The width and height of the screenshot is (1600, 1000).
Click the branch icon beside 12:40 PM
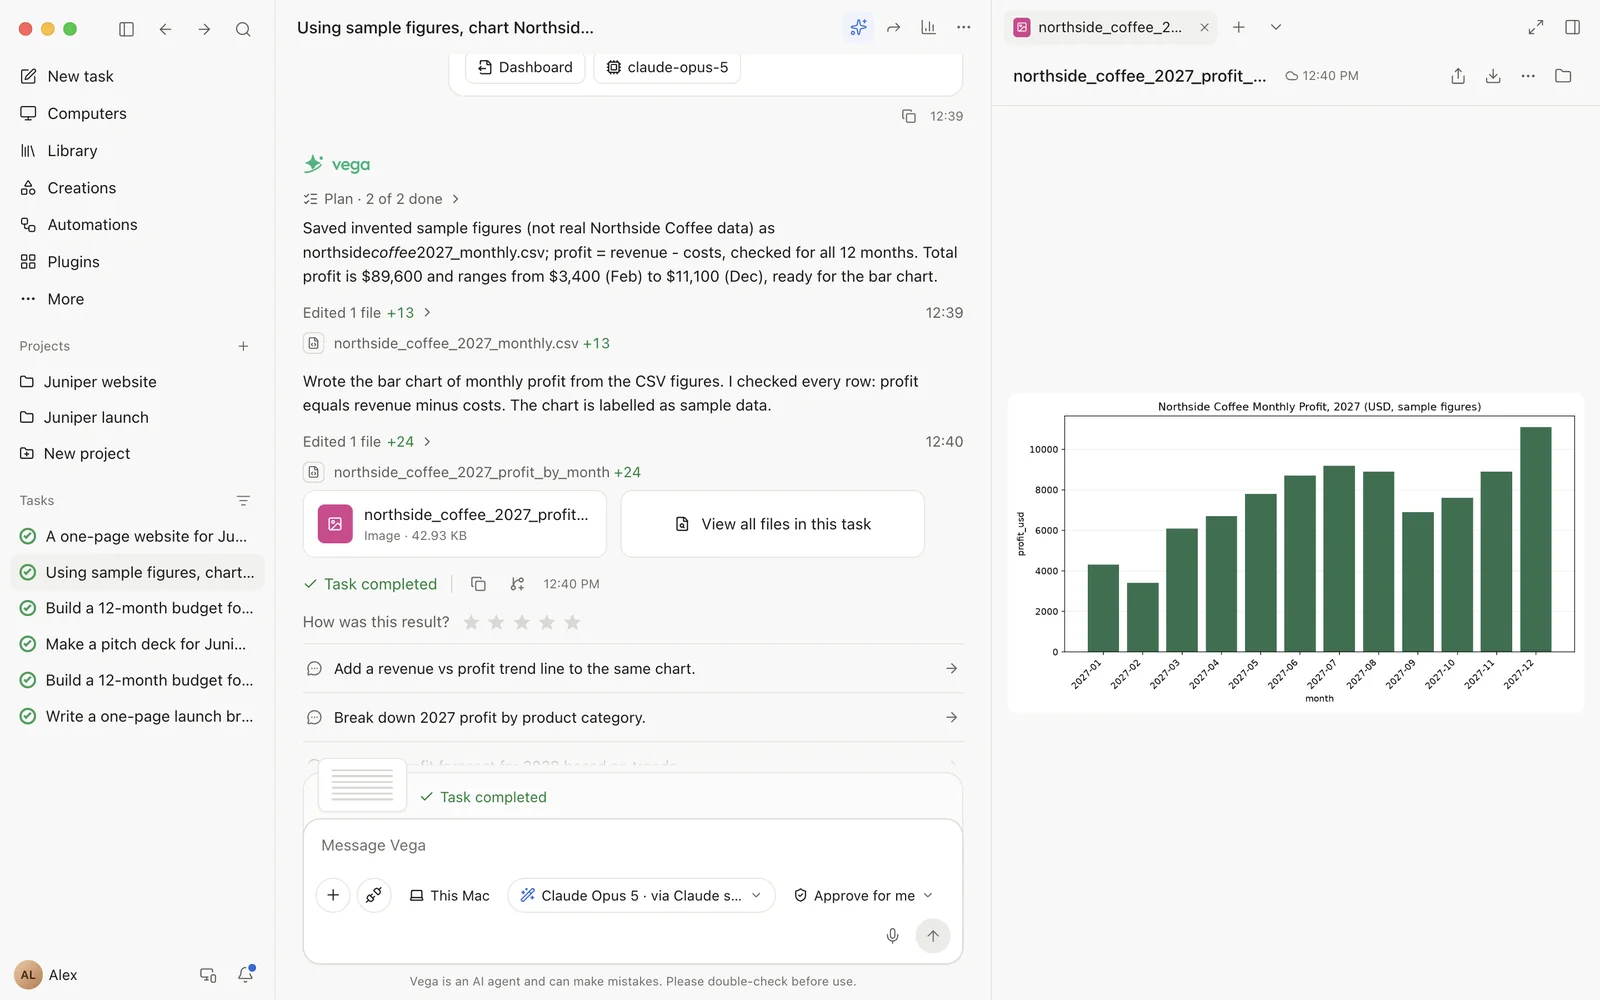tap(517, 584)
